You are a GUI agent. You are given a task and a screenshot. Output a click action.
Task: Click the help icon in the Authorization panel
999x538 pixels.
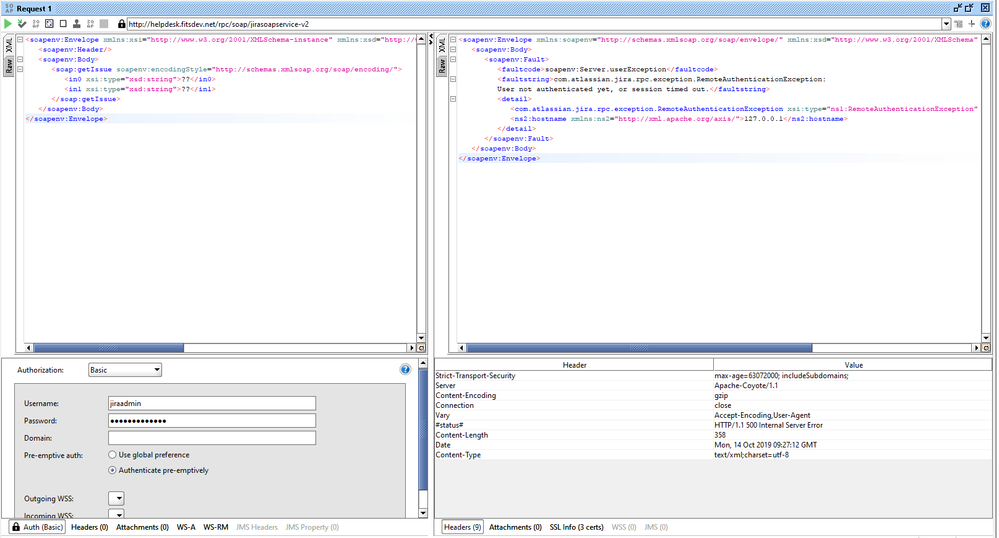click(x=405, y=369)
